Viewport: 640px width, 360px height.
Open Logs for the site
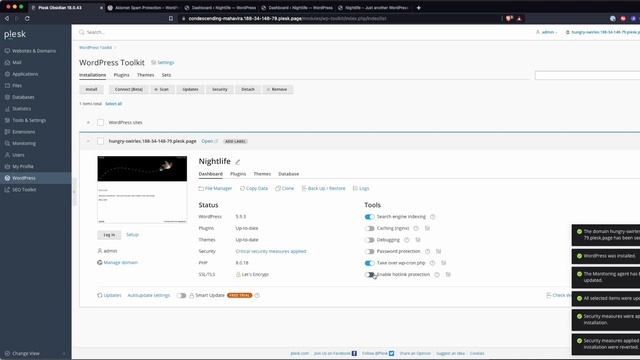click(361, 188)
